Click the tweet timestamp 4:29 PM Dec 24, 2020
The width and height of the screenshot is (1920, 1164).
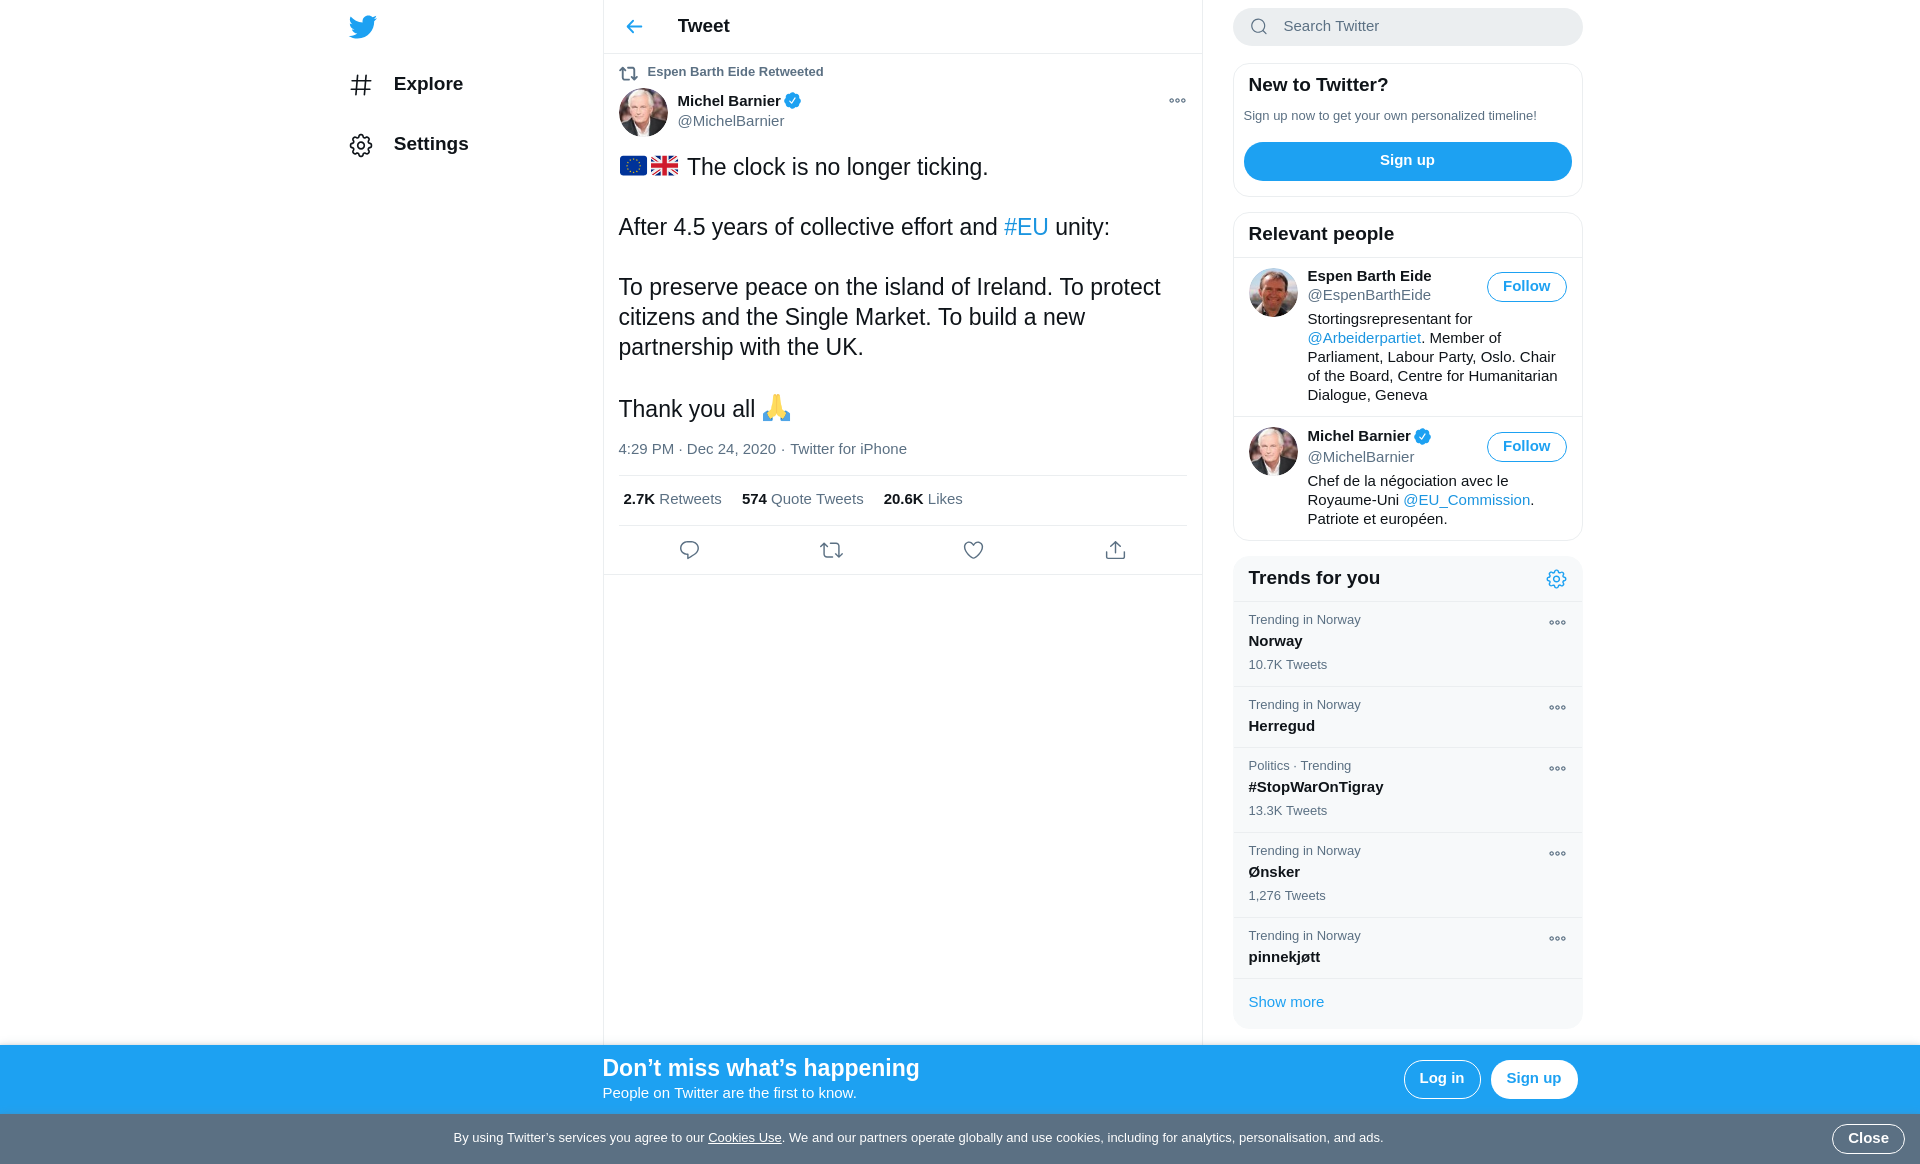coord(697,449)
